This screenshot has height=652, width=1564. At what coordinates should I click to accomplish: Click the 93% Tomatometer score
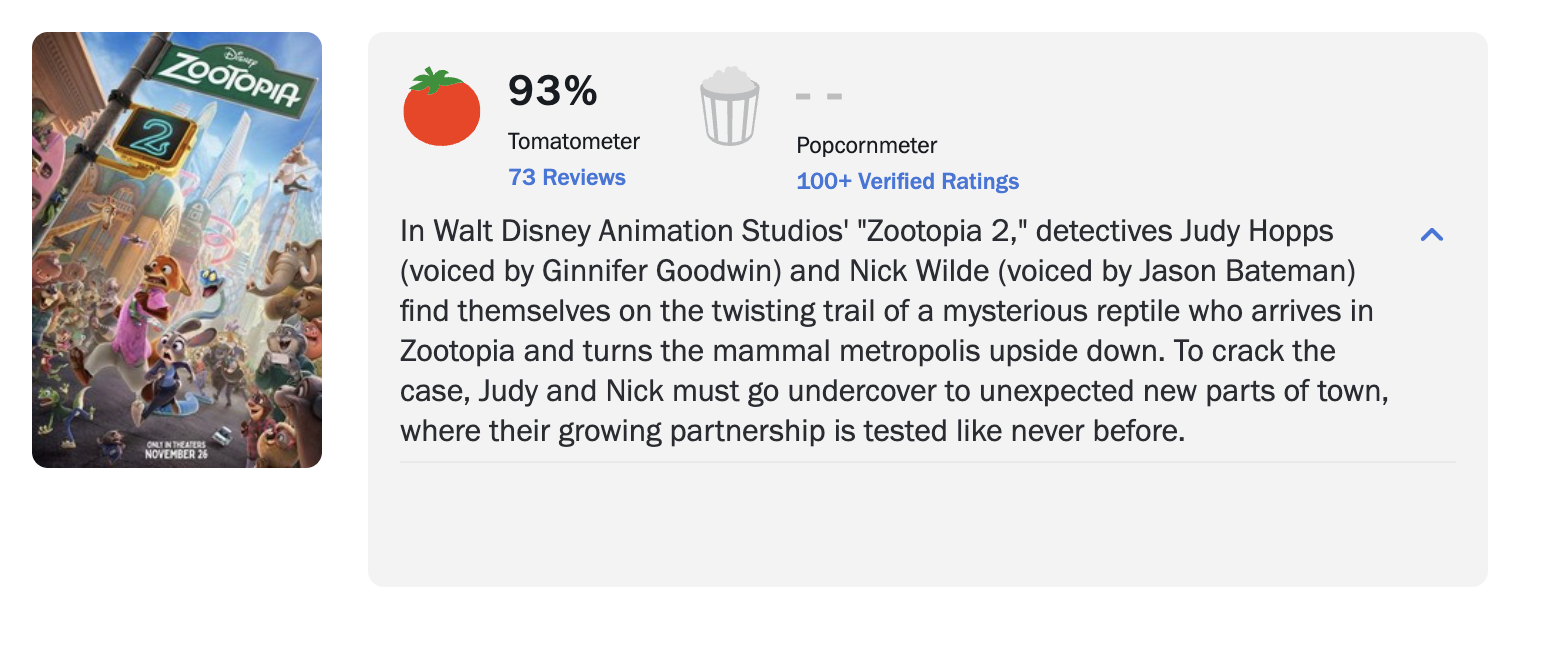[x=553, y=92]
